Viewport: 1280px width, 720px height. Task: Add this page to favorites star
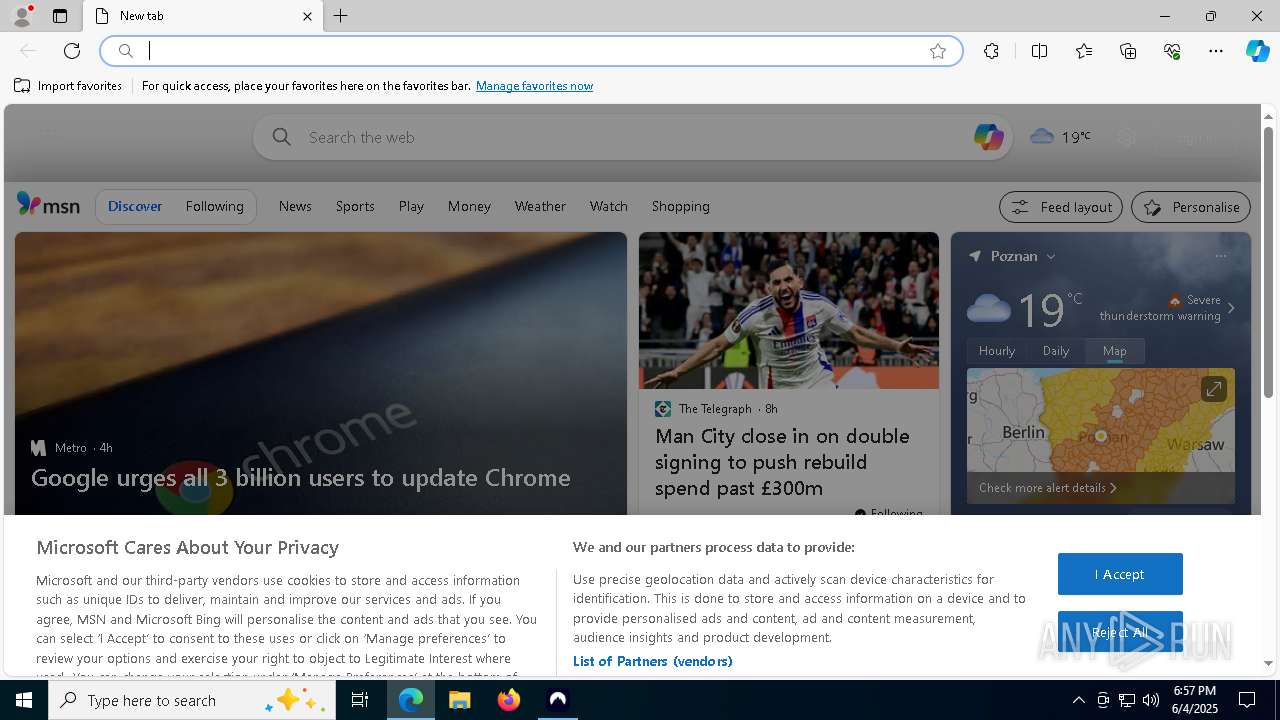(938, 51)
